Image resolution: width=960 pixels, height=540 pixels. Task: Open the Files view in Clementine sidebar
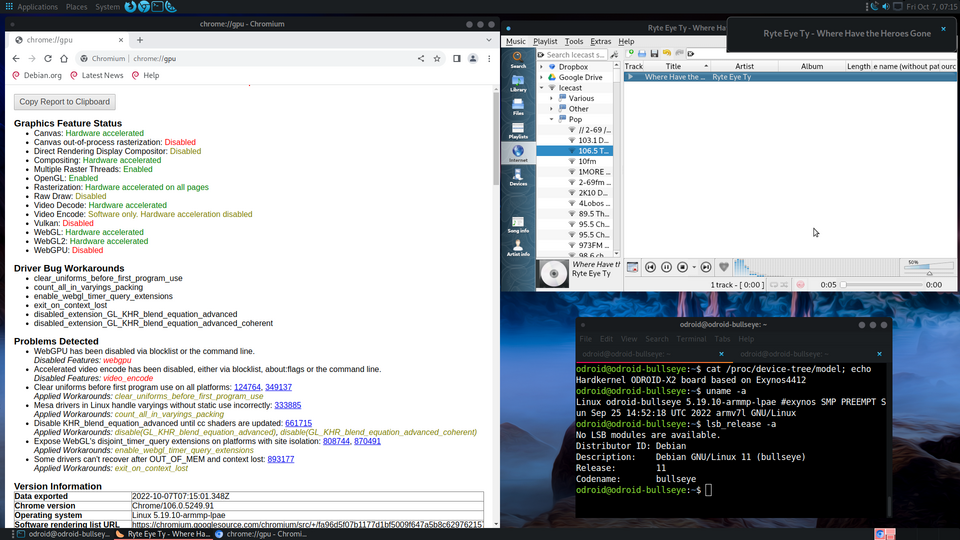point(518,107)
